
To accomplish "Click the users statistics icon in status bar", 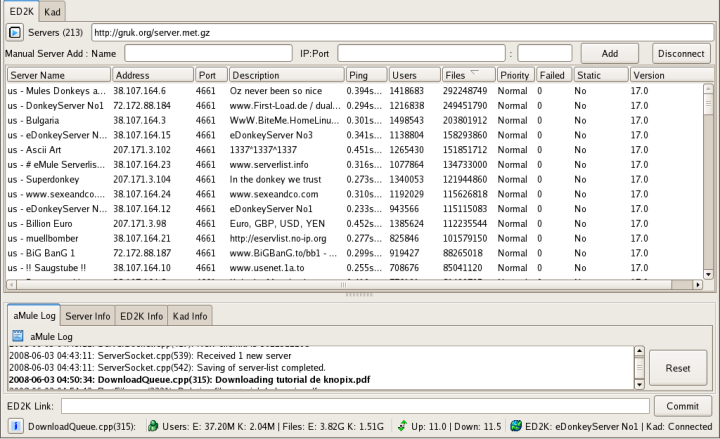I will (x=152, y=426).
